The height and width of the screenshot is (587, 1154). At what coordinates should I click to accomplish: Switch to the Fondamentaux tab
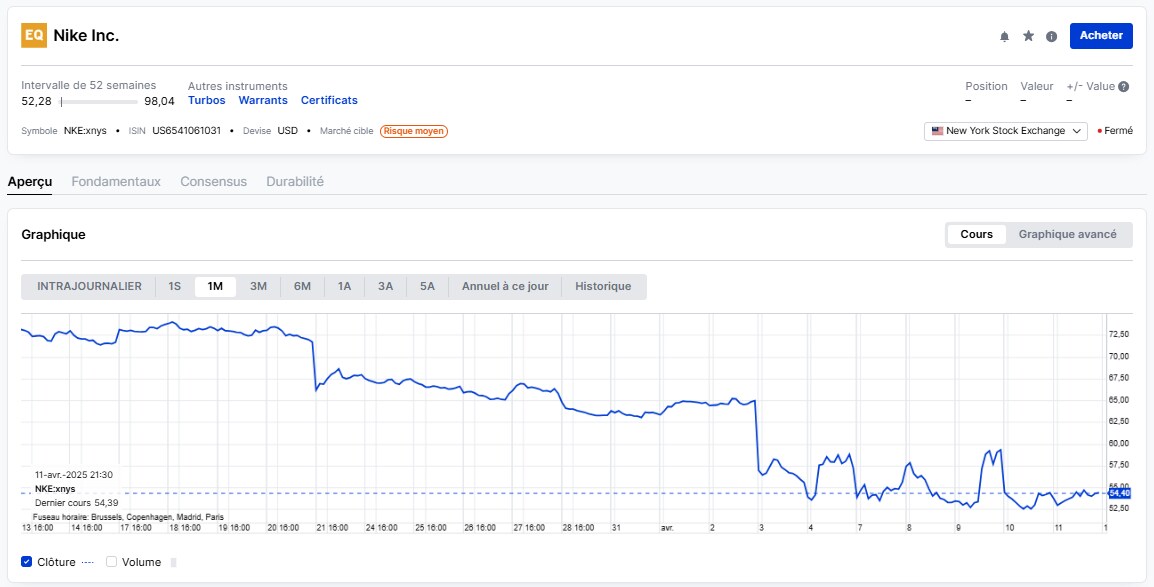tap(116, 182)
